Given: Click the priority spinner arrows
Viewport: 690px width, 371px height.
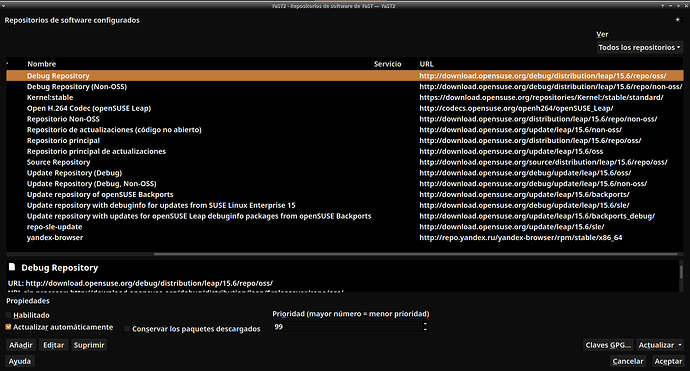Looking at the screenshot, I should click(425, 327).
